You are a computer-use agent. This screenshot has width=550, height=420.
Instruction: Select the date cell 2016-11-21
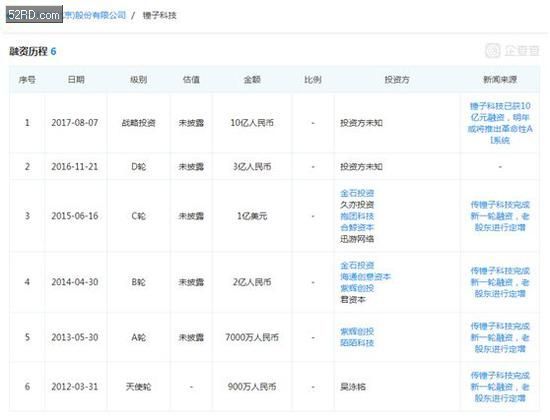[x=75, y=166]
